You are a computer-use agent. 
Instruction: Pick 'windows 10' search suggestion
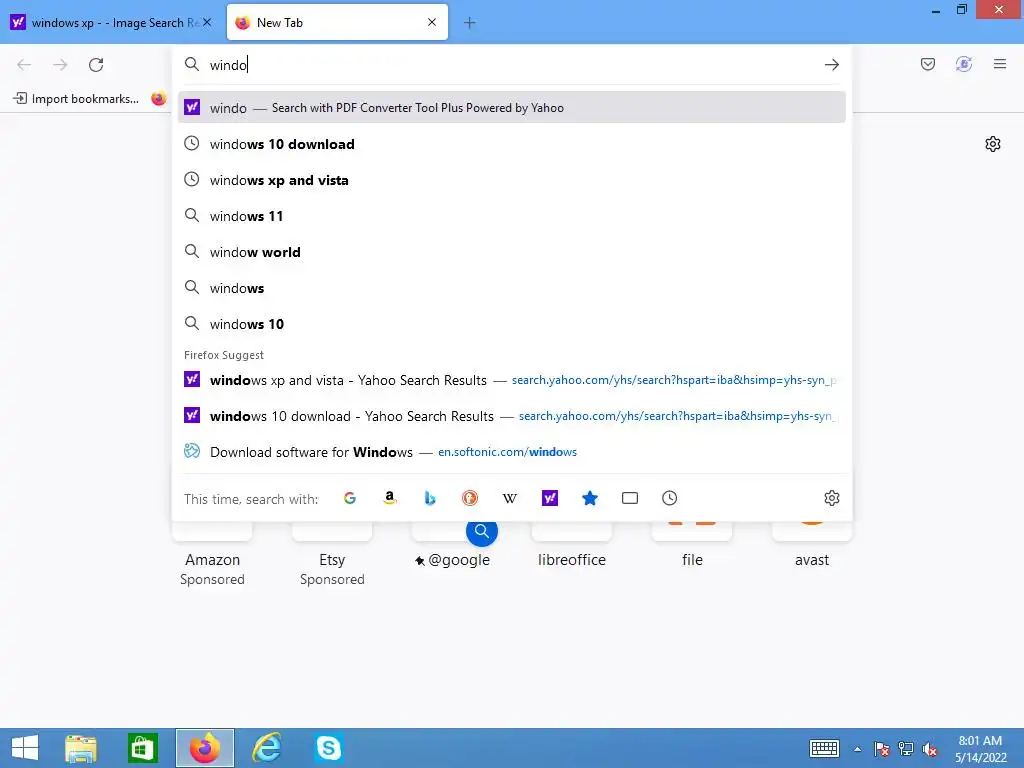click(511, 324)
